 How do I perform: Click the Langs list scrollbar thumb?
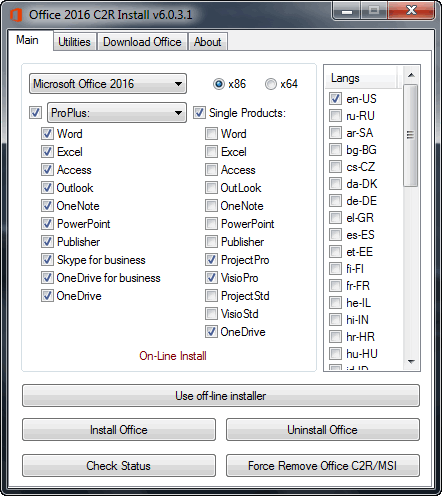pos(411,135)
